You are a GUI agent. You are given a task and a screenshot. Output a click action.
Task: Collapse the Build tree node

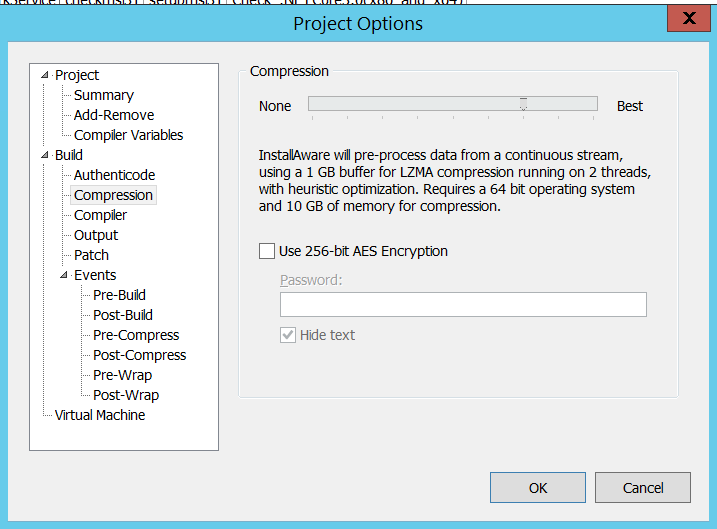tap(45, 155)
